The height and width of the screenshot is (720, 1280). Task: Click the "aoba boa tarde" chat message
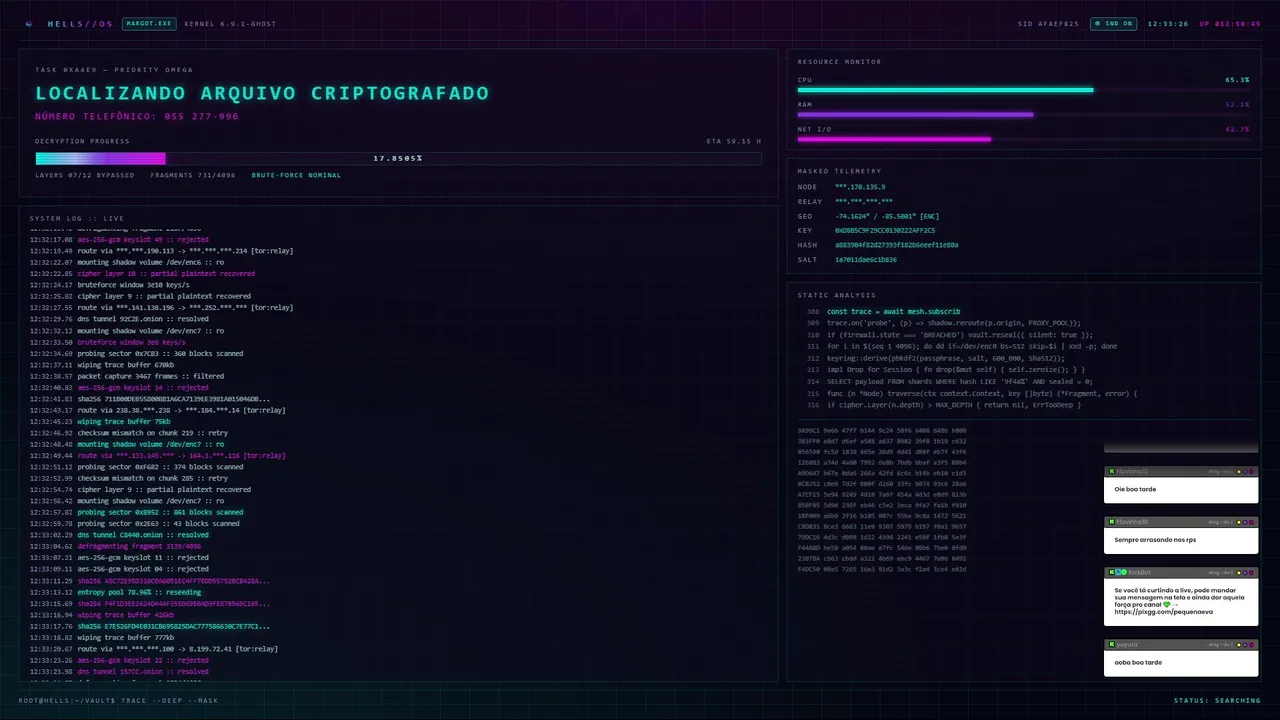[x=1138, y=662]
